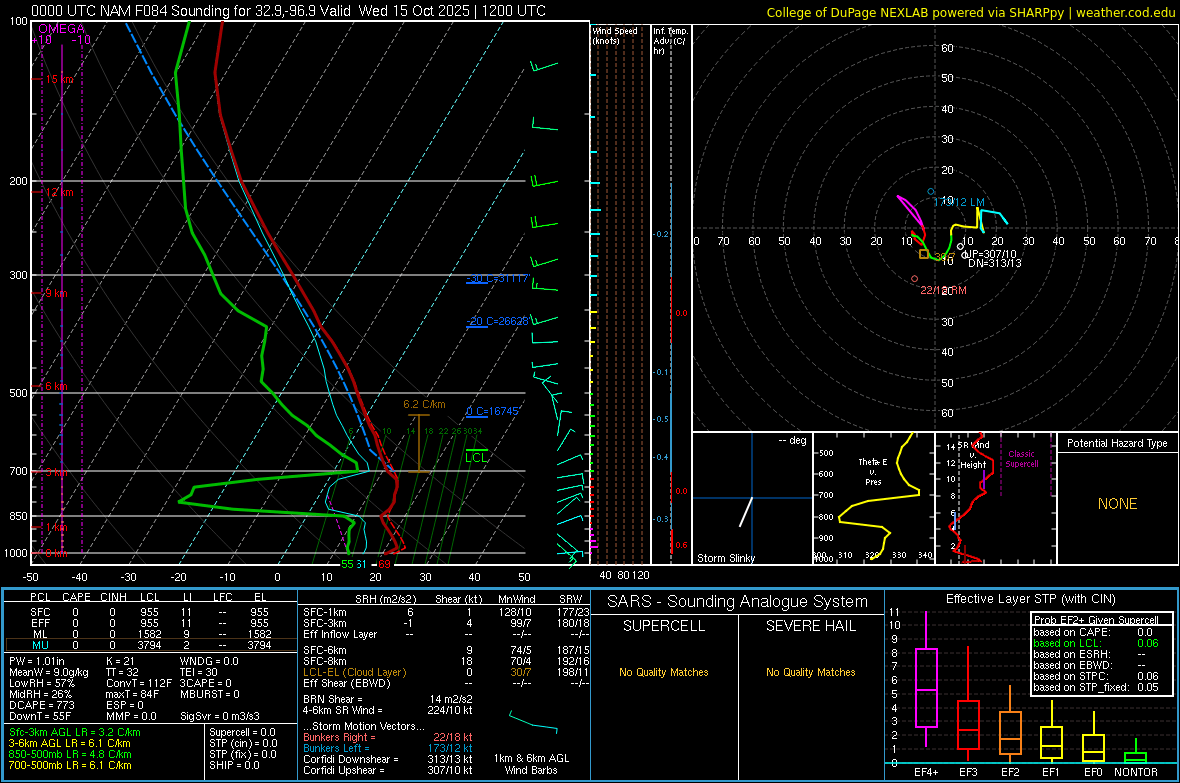The image size is (1180, 783).
Task: Click the Effective Layer STP (with CIN) title
Action: tap(1030, 599)
